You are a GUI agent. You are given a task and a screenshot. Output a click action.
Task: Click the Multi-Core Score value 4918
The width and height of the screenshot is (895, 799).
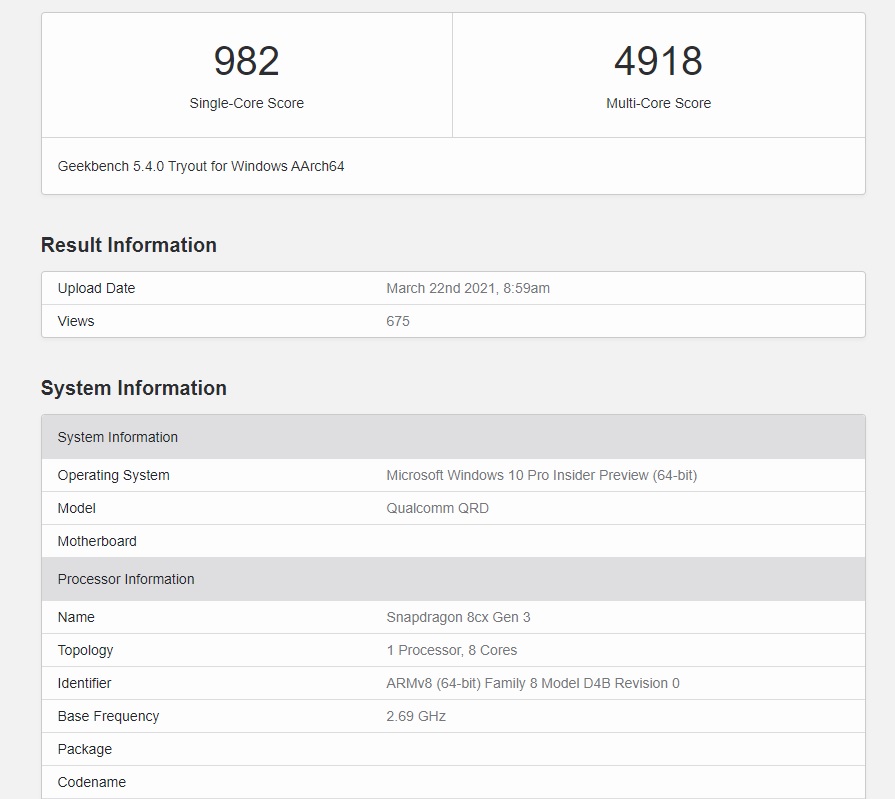click(658, 61)
